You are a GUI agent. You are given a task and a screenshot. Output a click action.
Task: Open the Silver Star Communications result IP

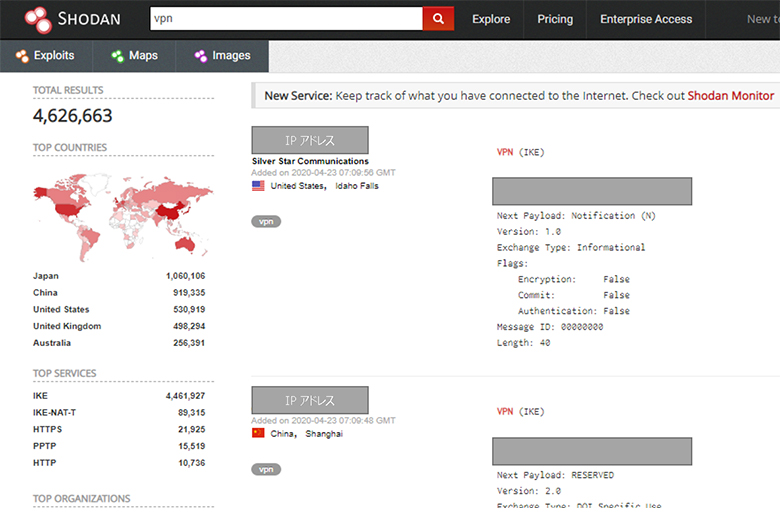310,140
